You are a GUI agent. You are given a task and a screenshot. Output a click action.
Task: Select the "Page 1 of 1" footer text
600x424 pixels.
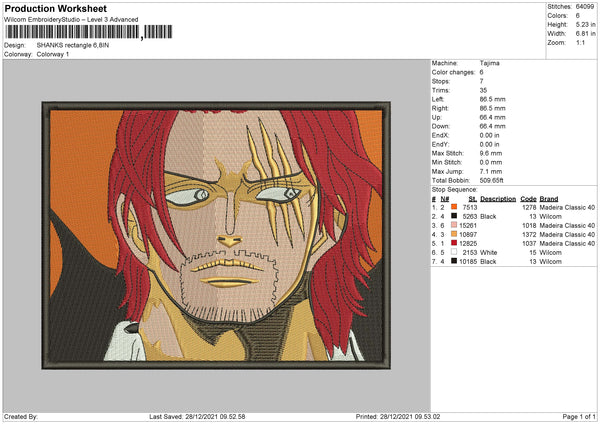point(579,416)
